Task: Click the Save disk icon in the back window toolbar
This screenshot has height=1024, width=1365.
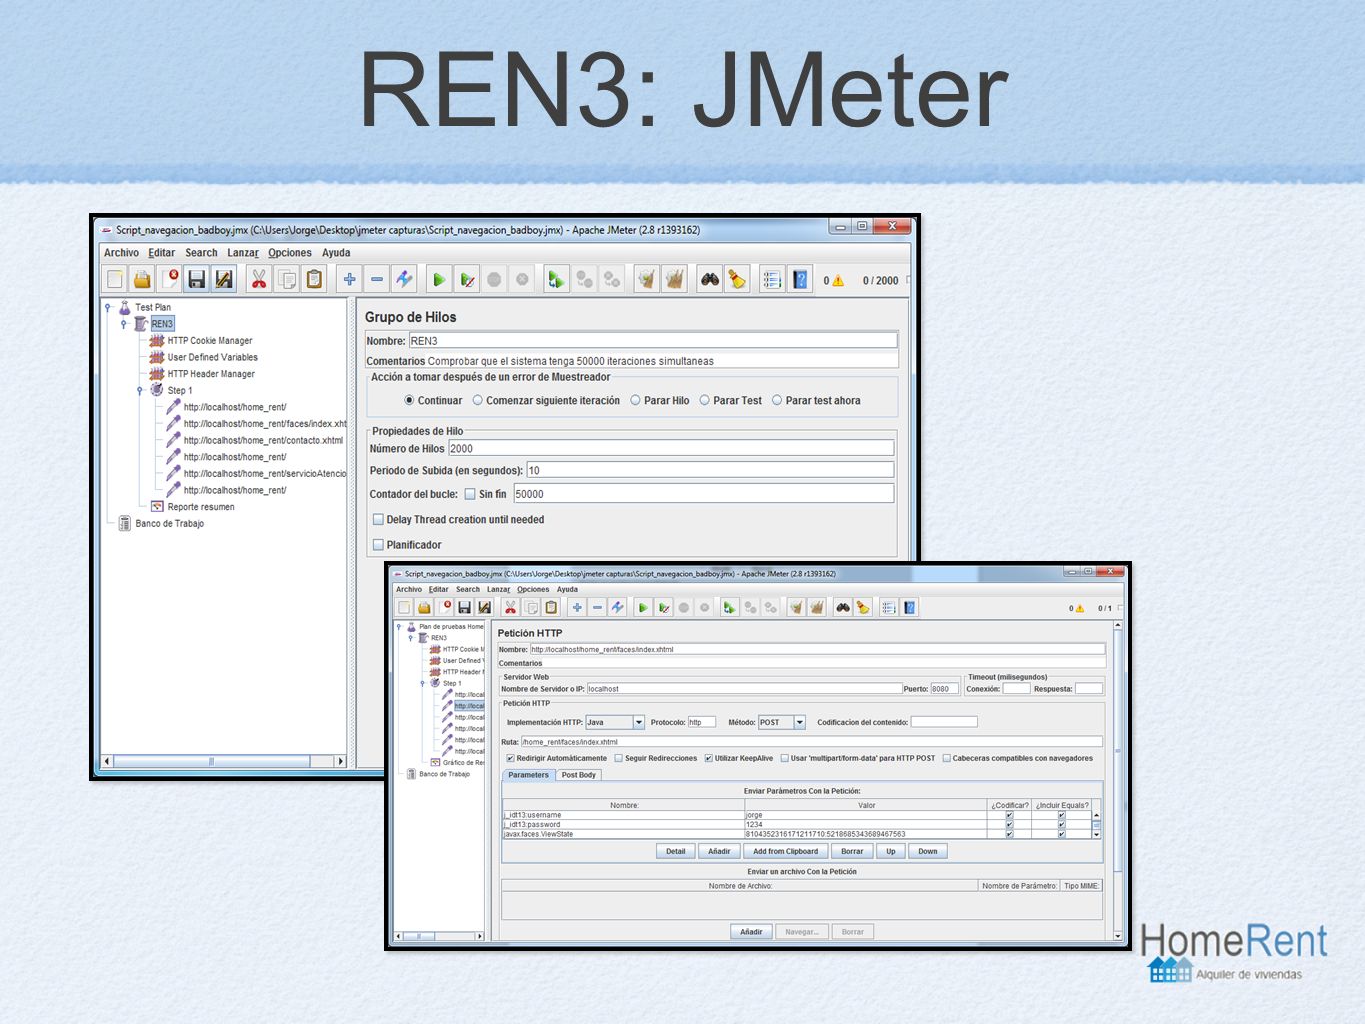Action: [196, 280]
